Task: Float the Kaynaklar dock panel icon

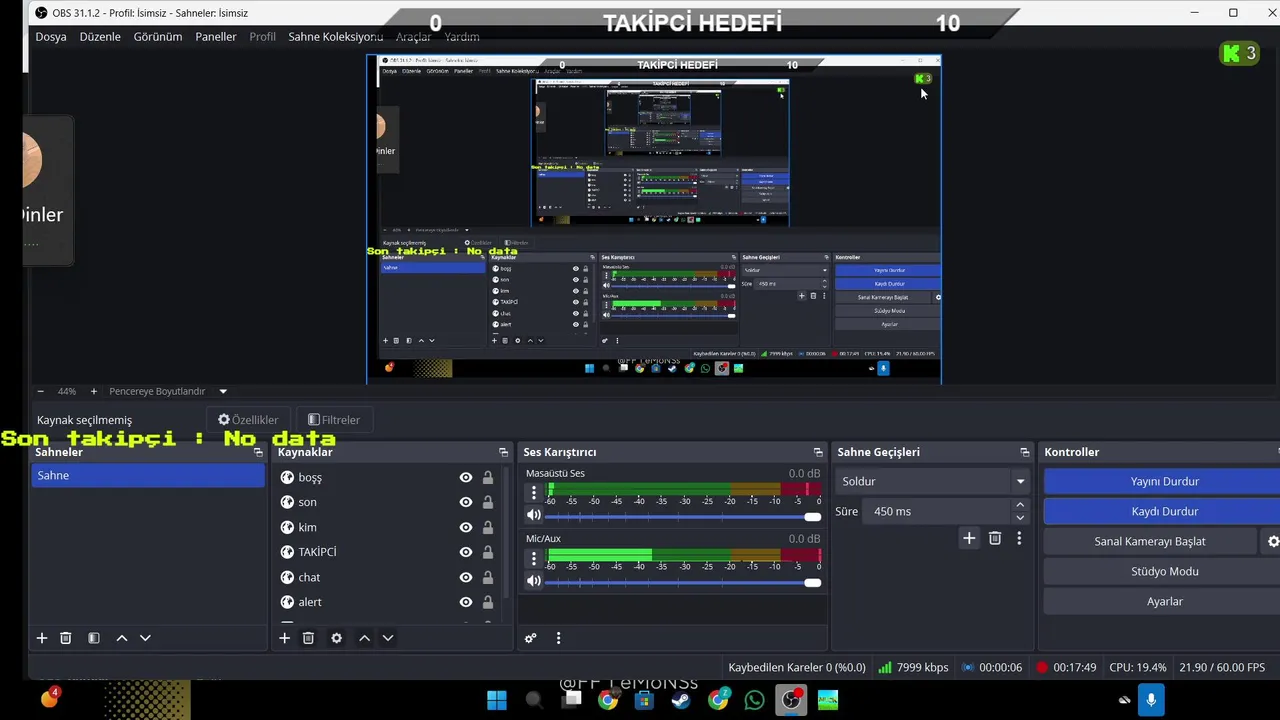Action: [503, 452]
